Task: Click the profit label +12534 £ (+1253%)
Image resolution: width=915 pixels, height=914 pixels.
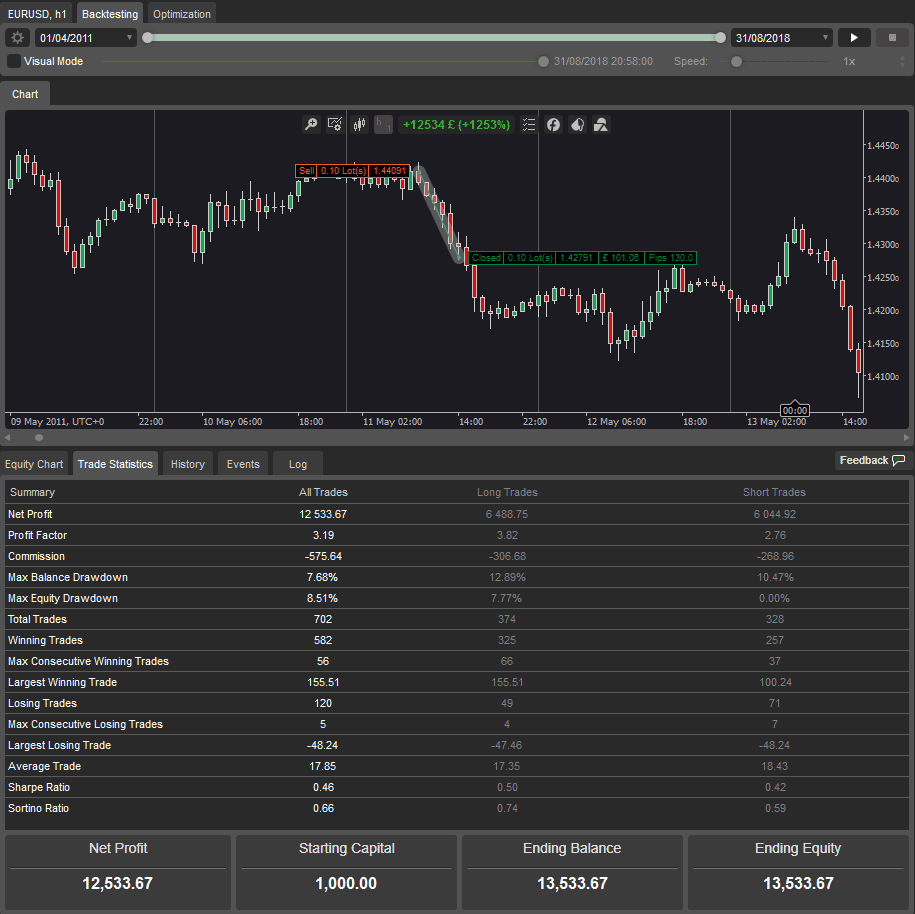Action: pyautogui.click(x=456, y=124)
